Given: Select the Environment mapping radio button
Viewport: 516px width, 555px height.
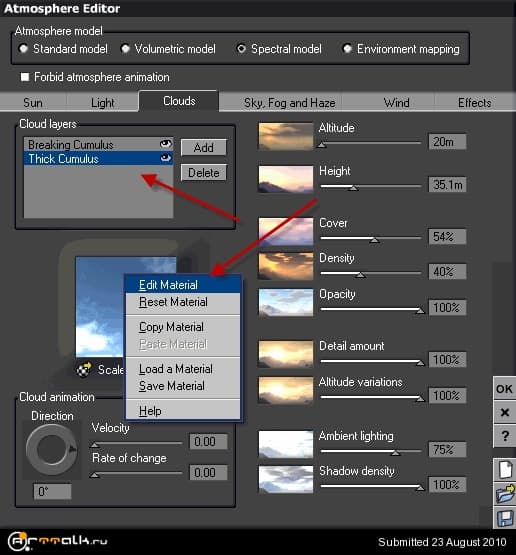Looking at the screenshot, I should click(348, 48).
